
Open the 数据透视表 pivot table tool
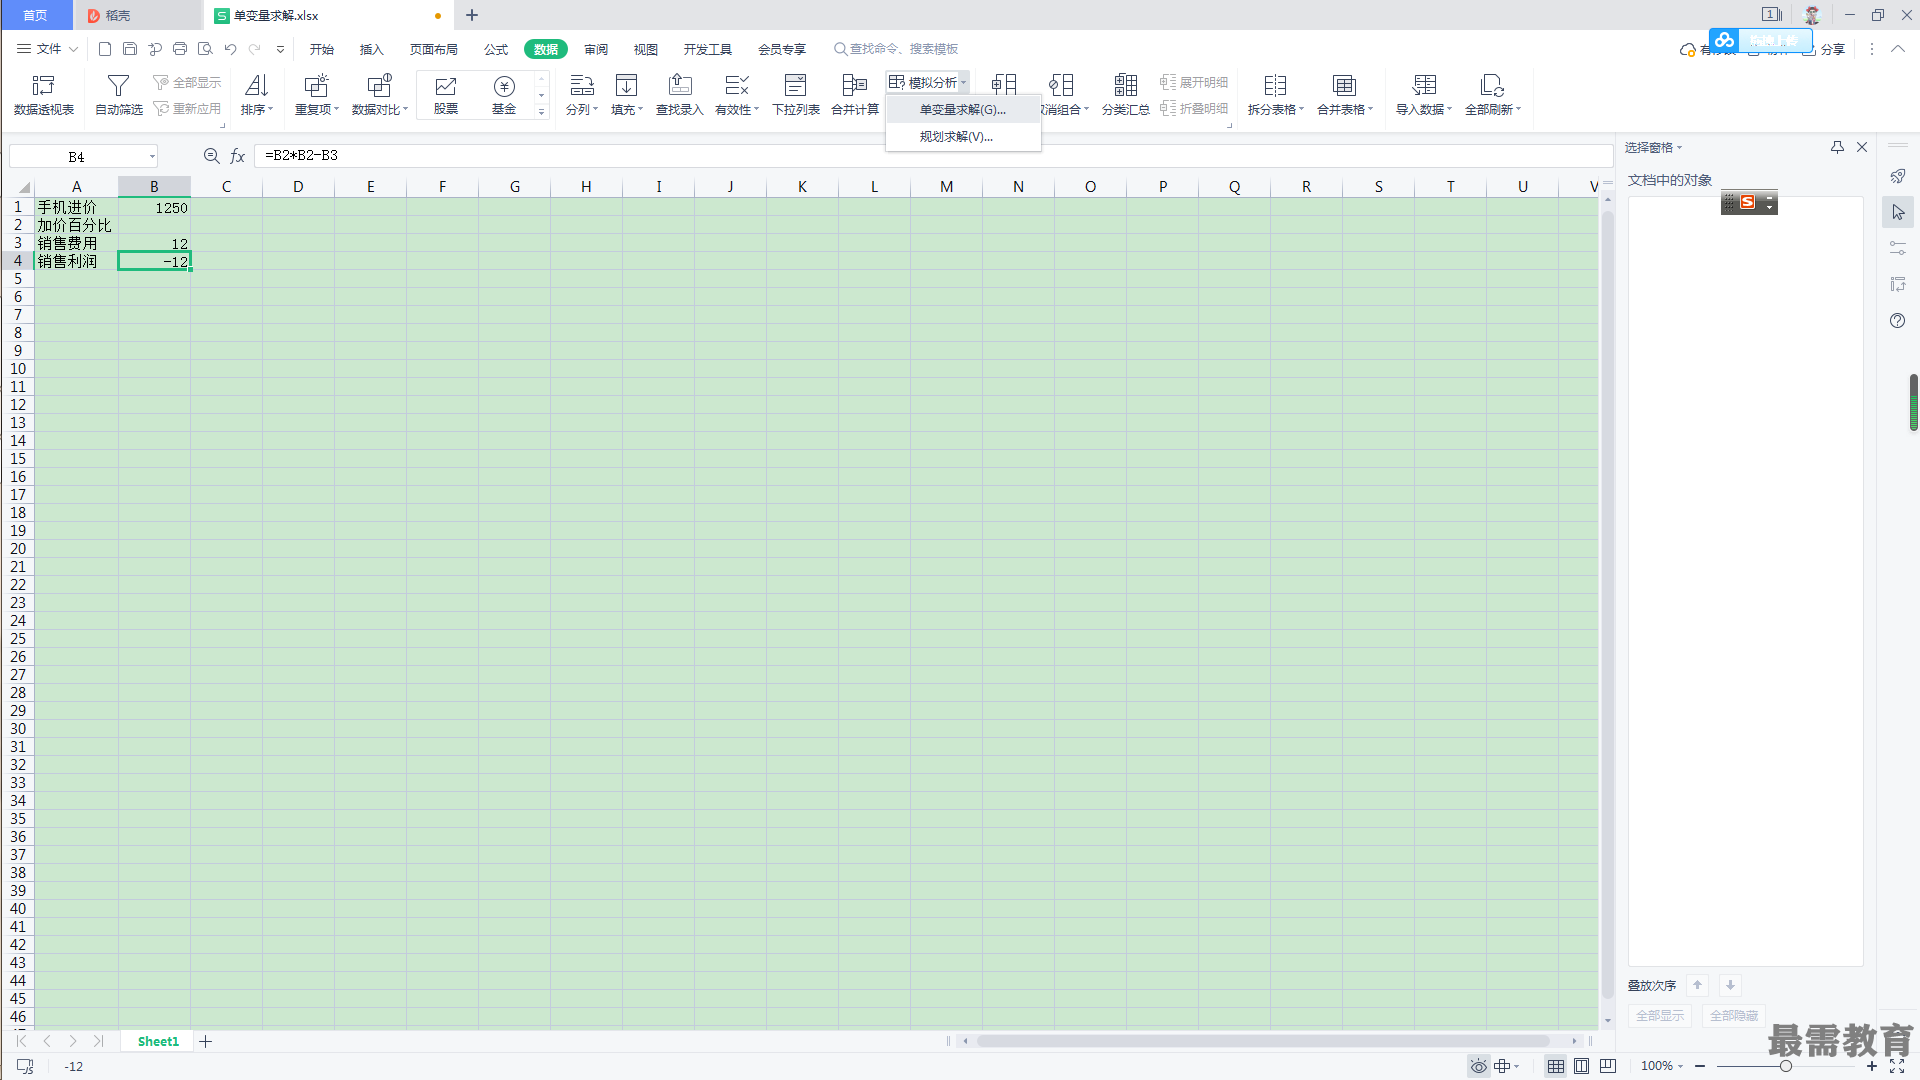coord(44,95)
